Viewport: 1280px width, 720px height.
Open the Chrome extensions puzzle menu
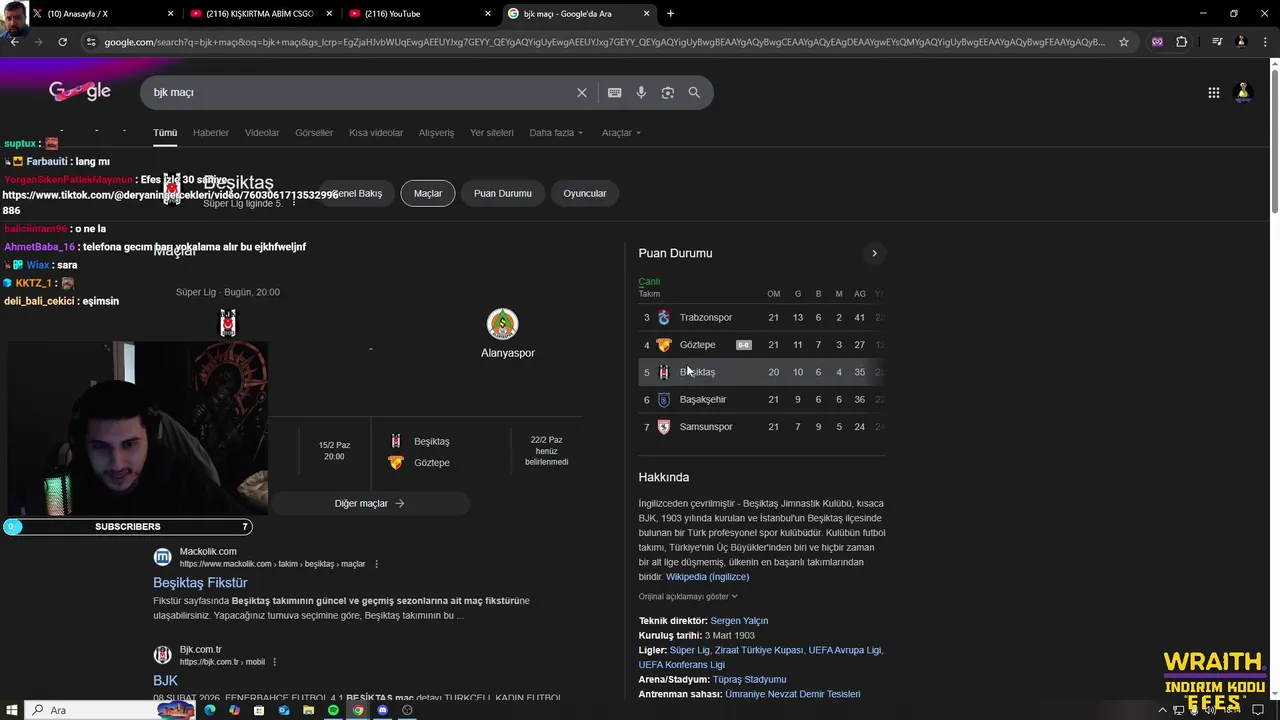click(1182, 42)
